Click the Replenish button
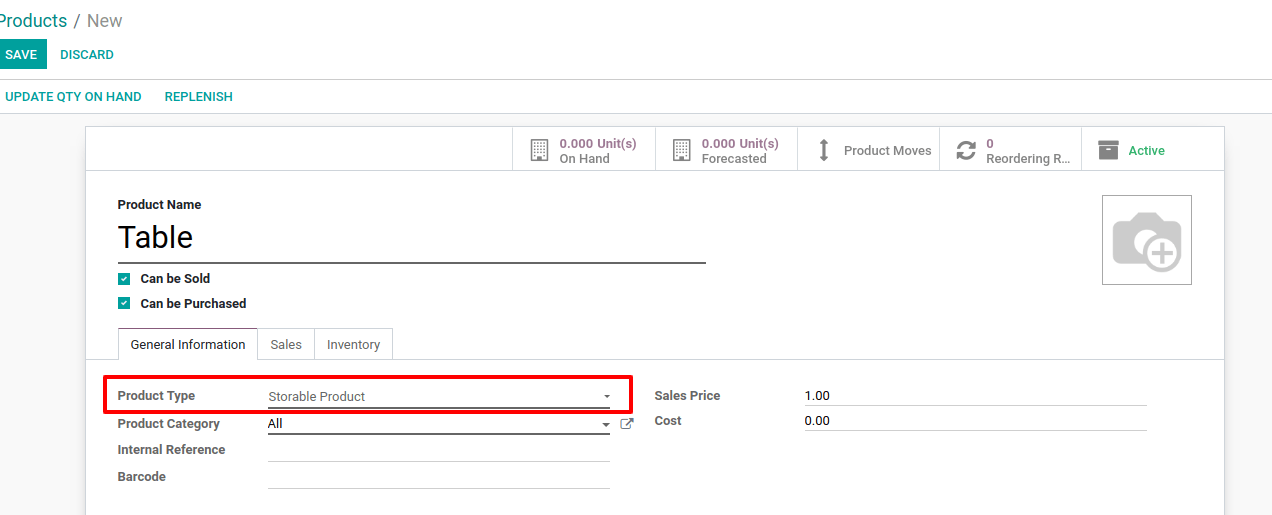Viewport: 1272px width, 515px height. (199, 97)
